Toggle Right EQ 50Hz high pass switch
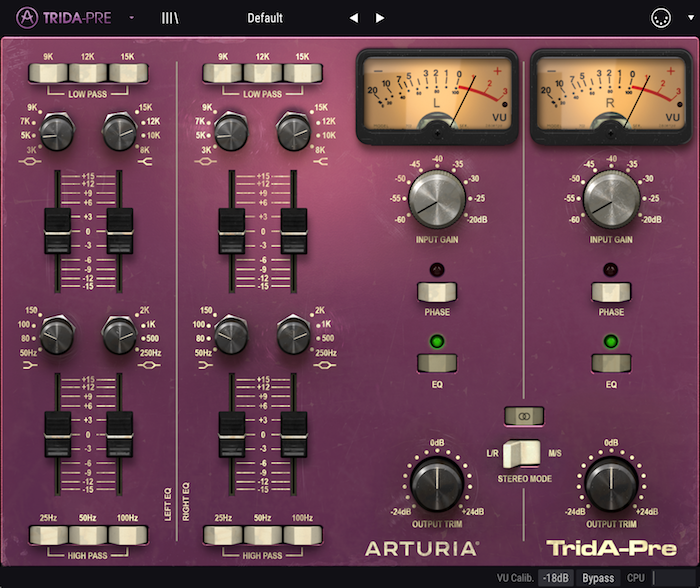This screenshot has width=700, height=588. tap(262, 535)
